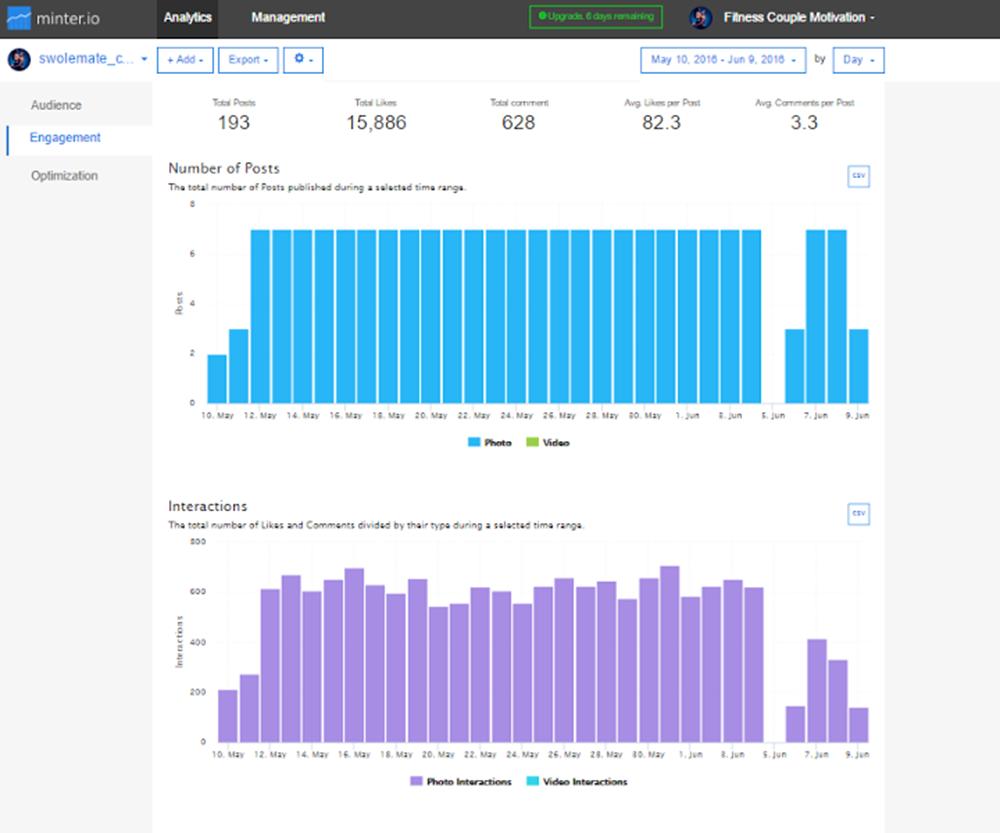Go to the Optimization sidebar section
Screen dimensions: 1000x833
click(64, 176)
